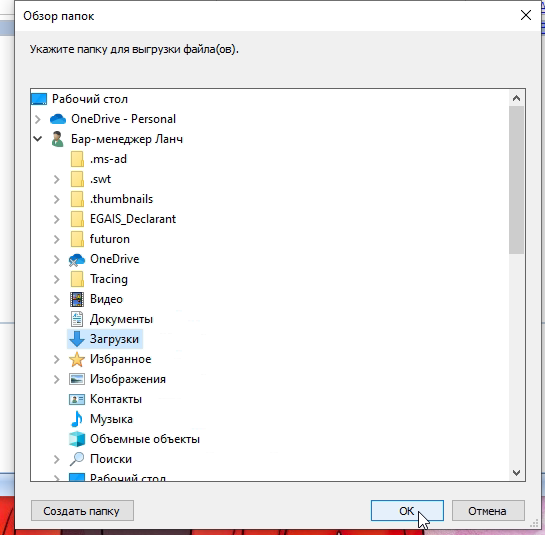The height and width of the screenshot is (535, 545).
Task: Click the scrollbar down arrow in folder tree
Action: pyautogui.click(x=516, y=473)
